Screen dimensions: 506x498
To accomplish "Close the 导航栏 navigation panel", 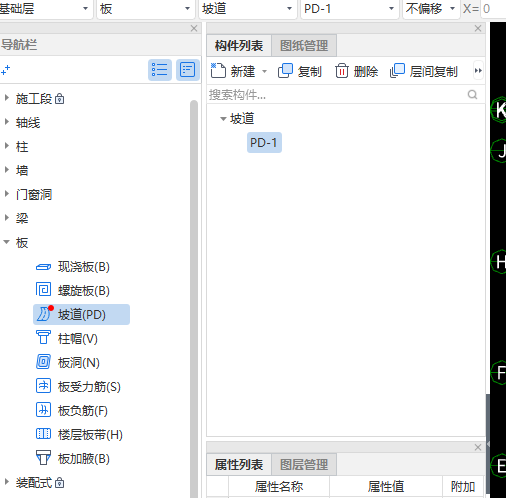I will pos(194,29).
